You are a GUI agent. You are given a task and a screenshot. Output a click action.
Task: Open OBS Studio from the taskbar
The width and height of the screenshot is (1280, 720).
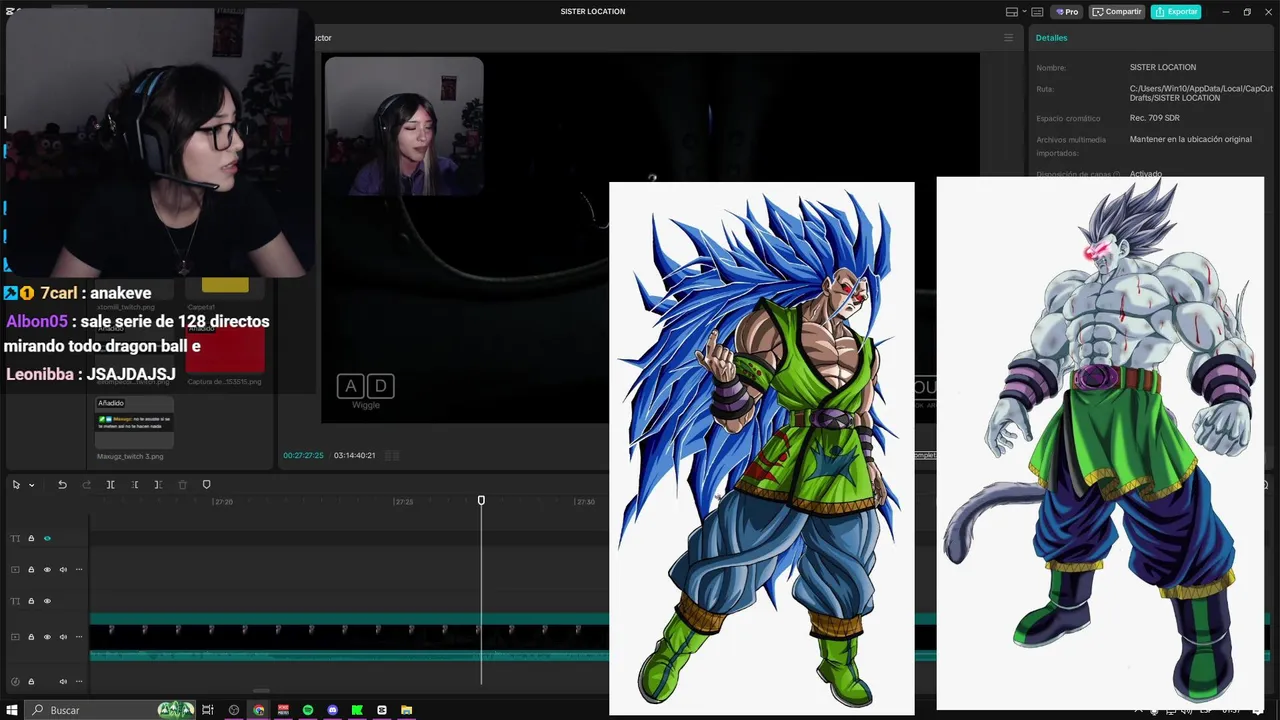tap(234, 710)
